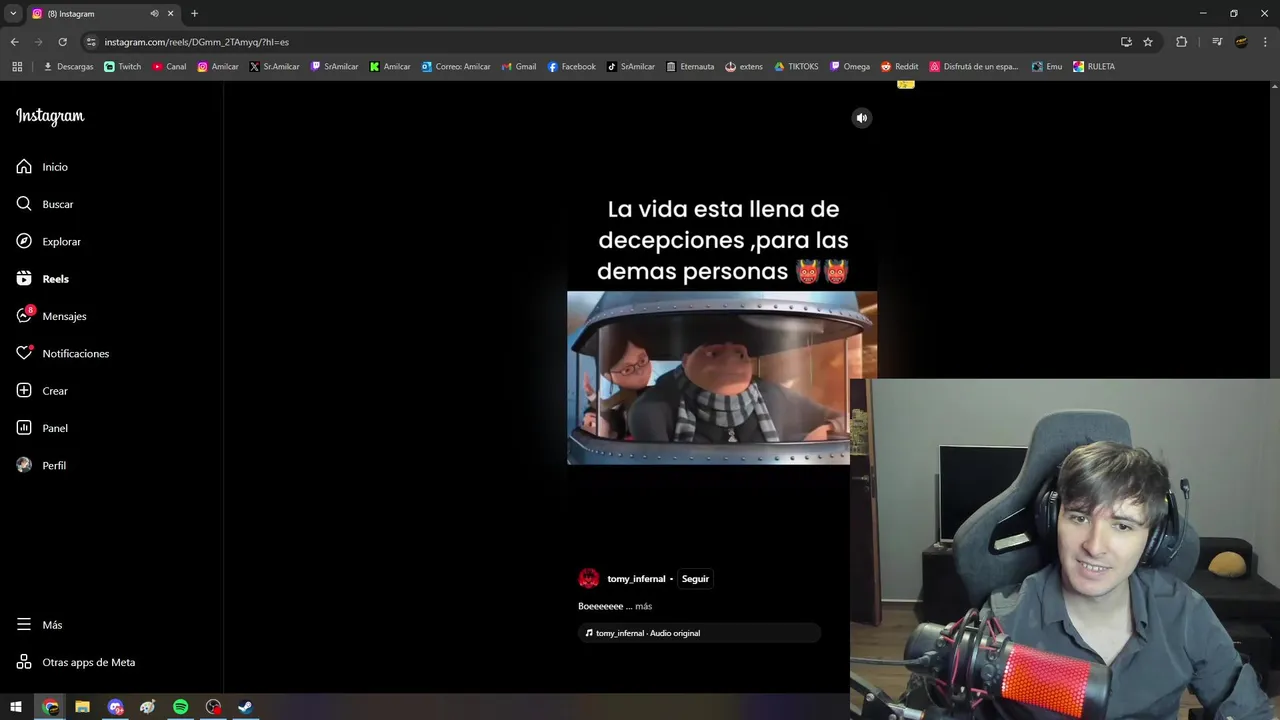Open the TikTok SrAmilcar bookmark

tap(631, 67)
